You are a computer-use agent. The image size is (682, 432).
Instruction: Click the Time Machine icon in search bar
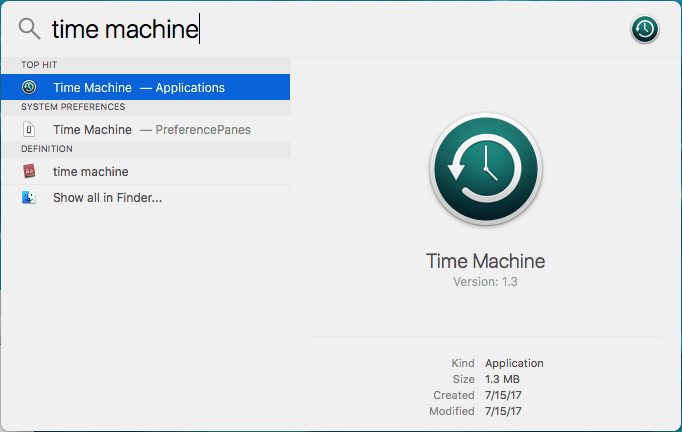click(645, 29)
